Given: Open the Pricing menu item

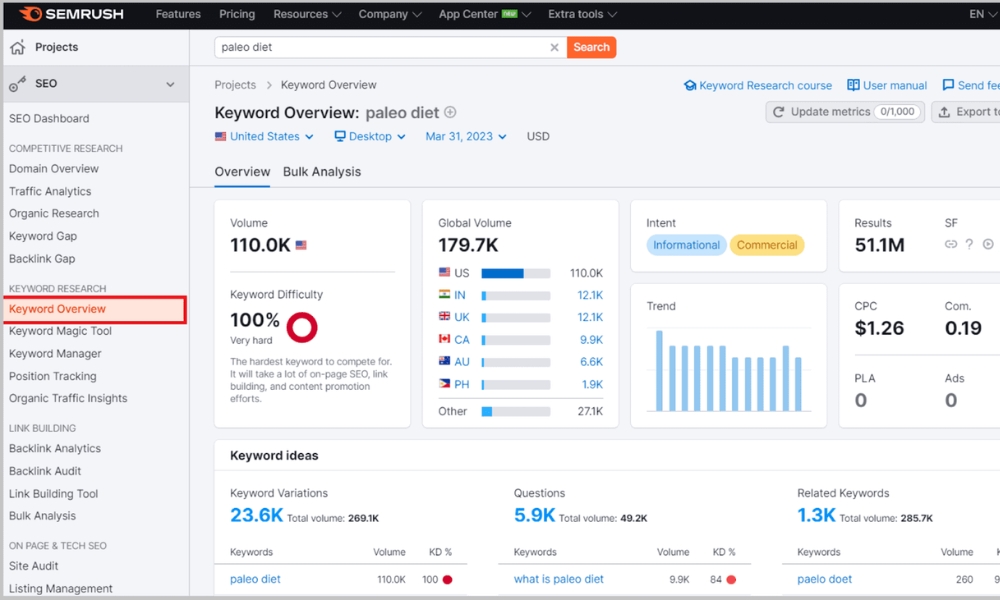Looking at the screenshot, I should [237, 14].
